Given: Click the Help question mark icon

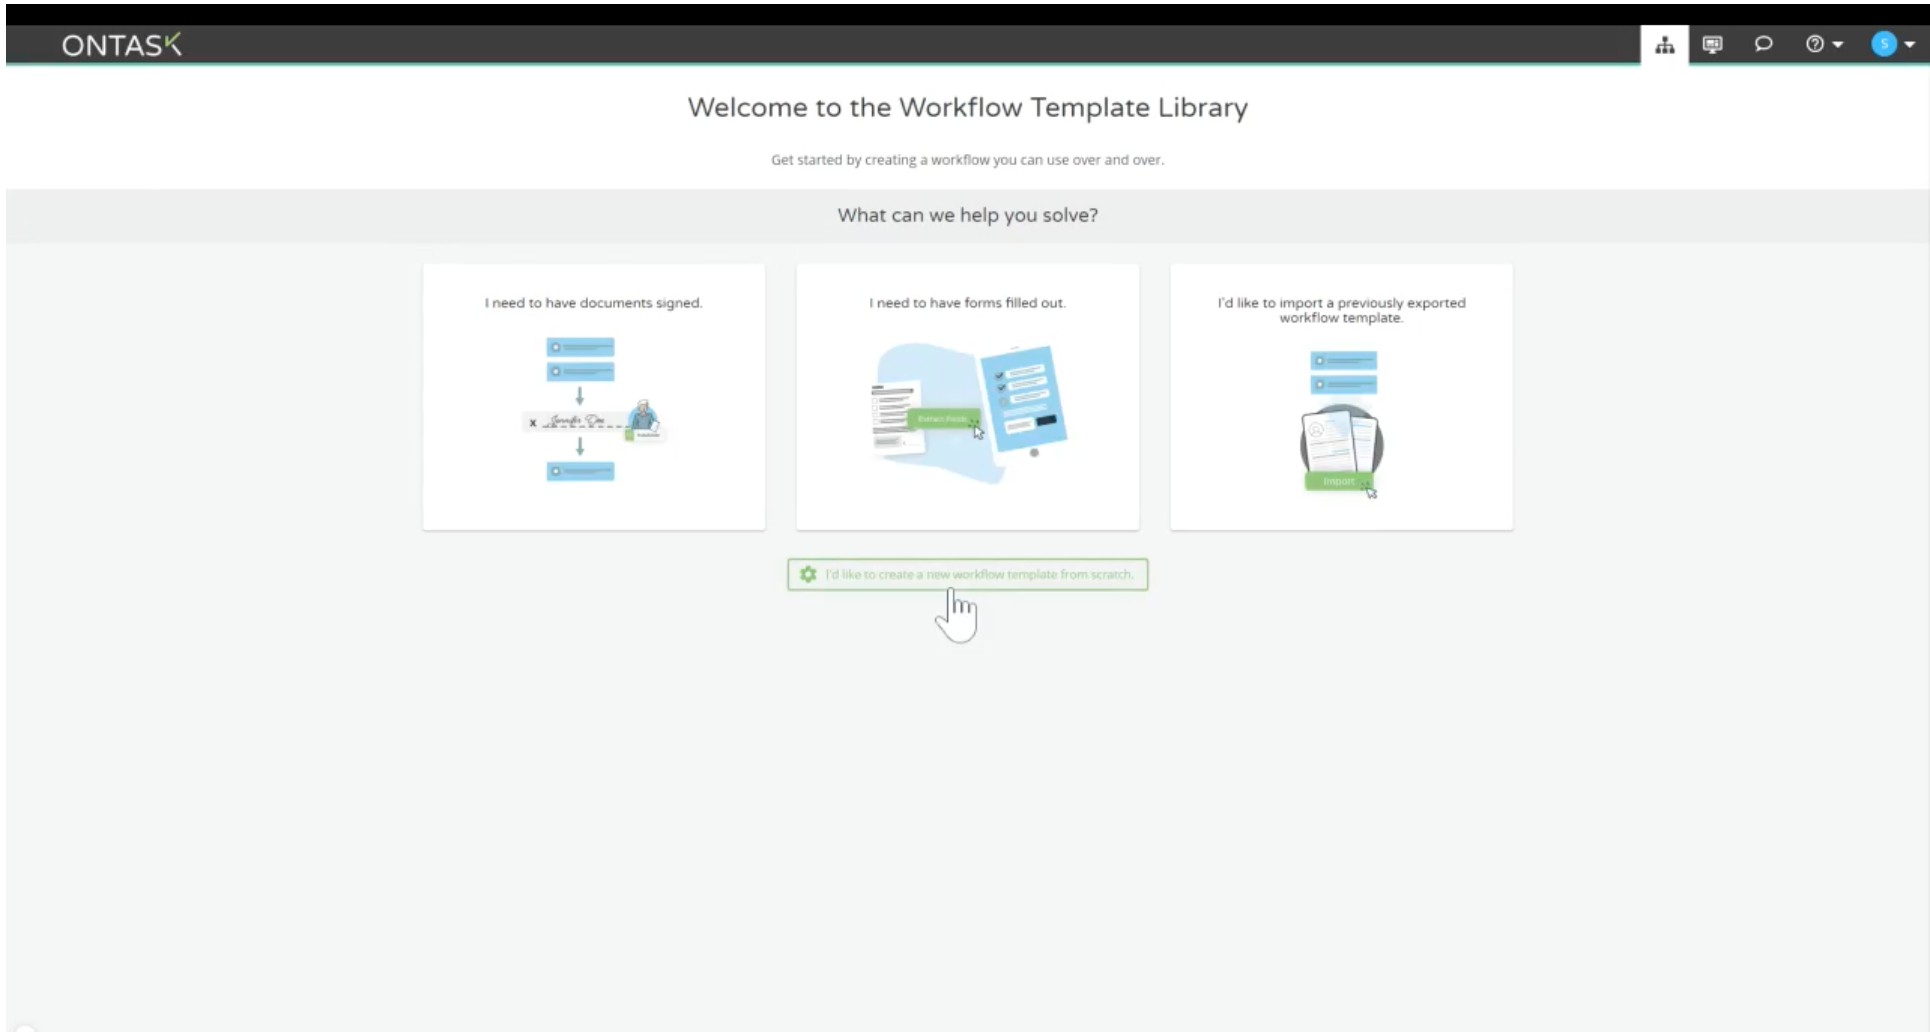Looking at the screenshot, I should coord(1817,44).
